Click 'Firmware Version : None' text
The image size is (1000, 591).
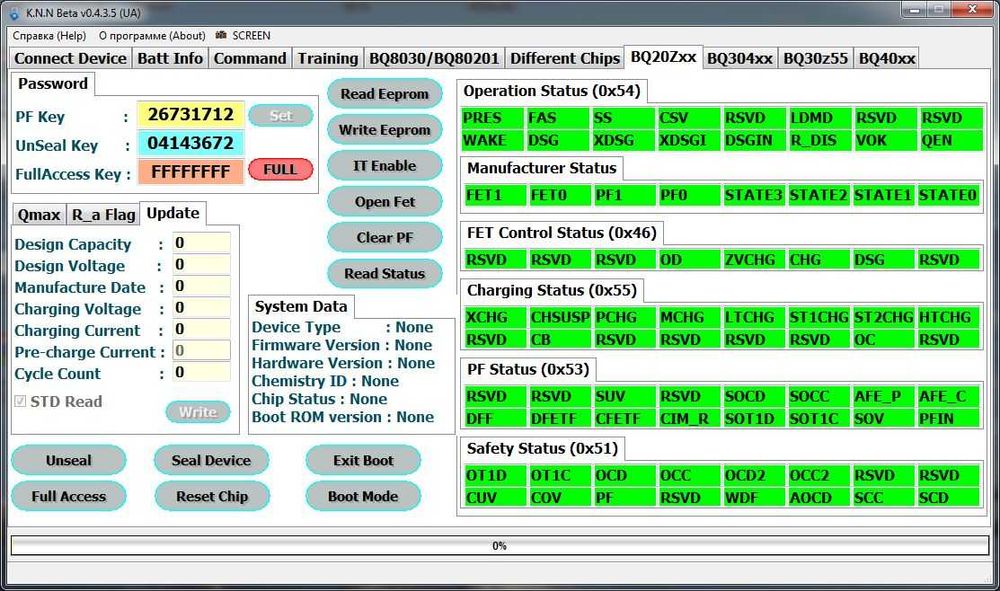[342, 345]
